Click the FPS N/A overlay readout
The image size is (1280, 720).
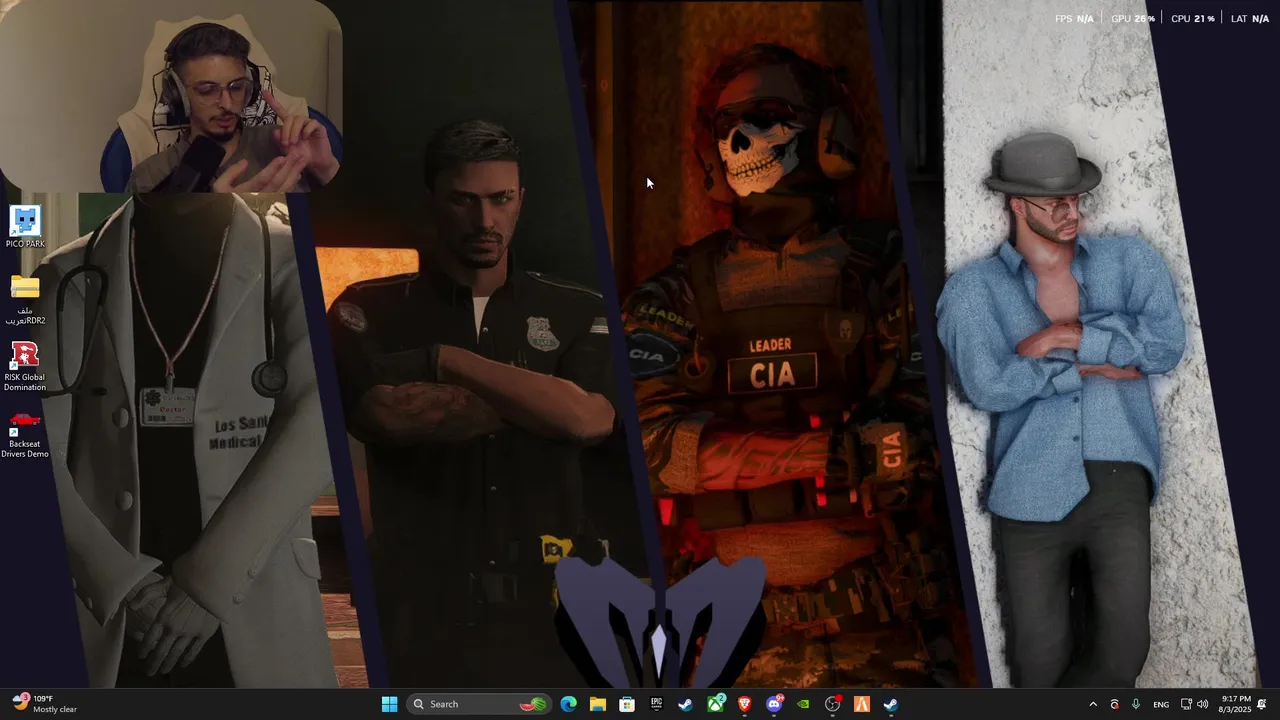(x=1075, y=19)
